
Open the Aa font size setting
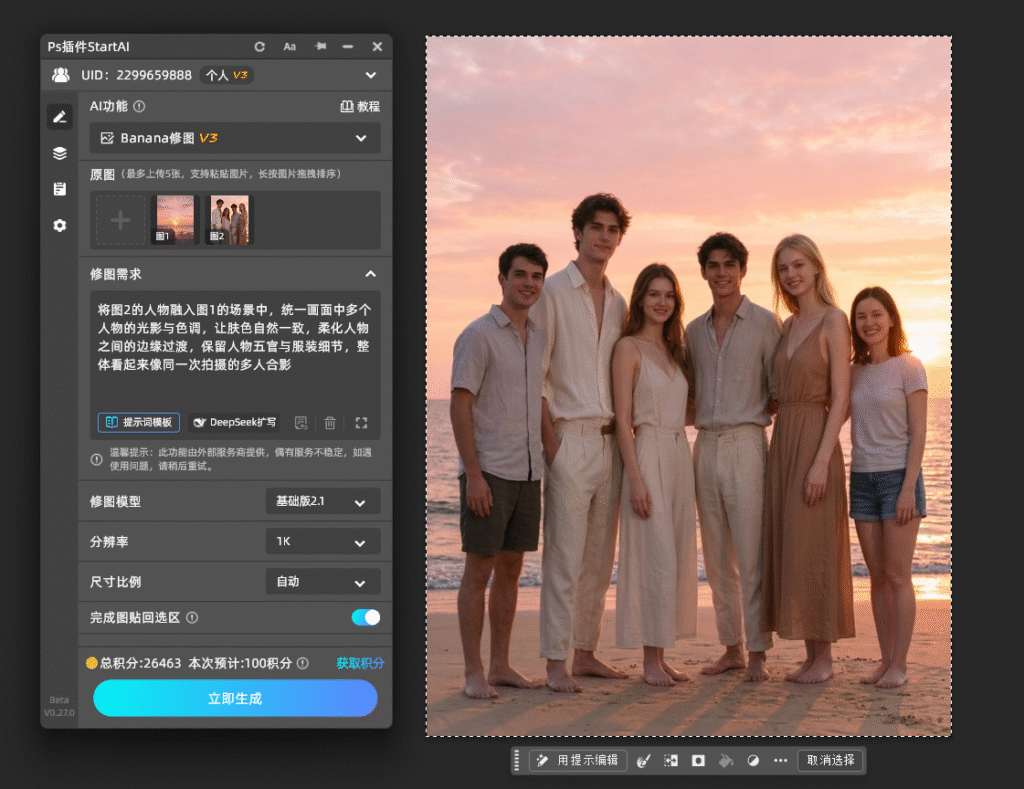pos(289,46)
